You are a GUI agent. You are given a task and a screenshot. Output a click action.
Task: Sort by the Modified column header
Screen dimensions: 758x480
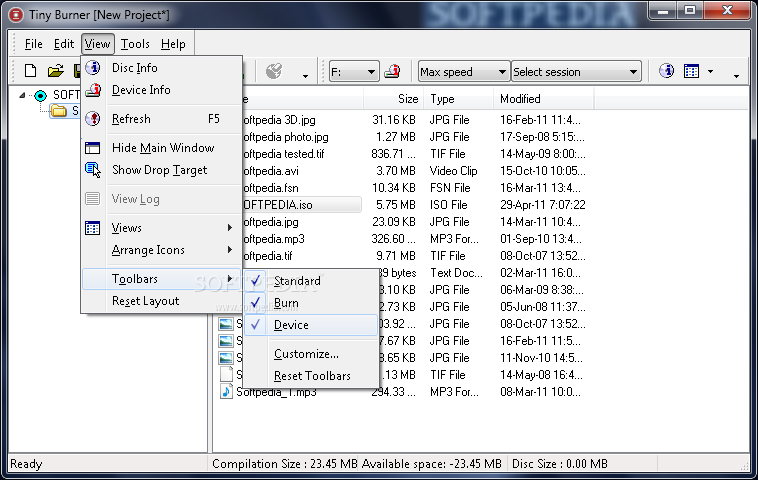click(544, 99)
